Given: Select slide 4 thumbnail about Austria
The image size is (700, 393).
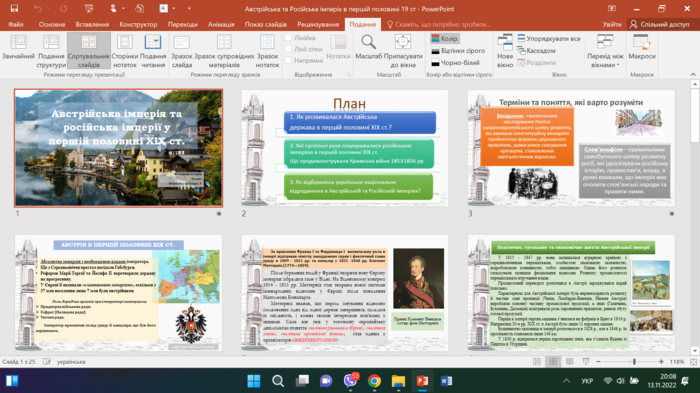Looking at the screenshot, I should coord(118,293).
